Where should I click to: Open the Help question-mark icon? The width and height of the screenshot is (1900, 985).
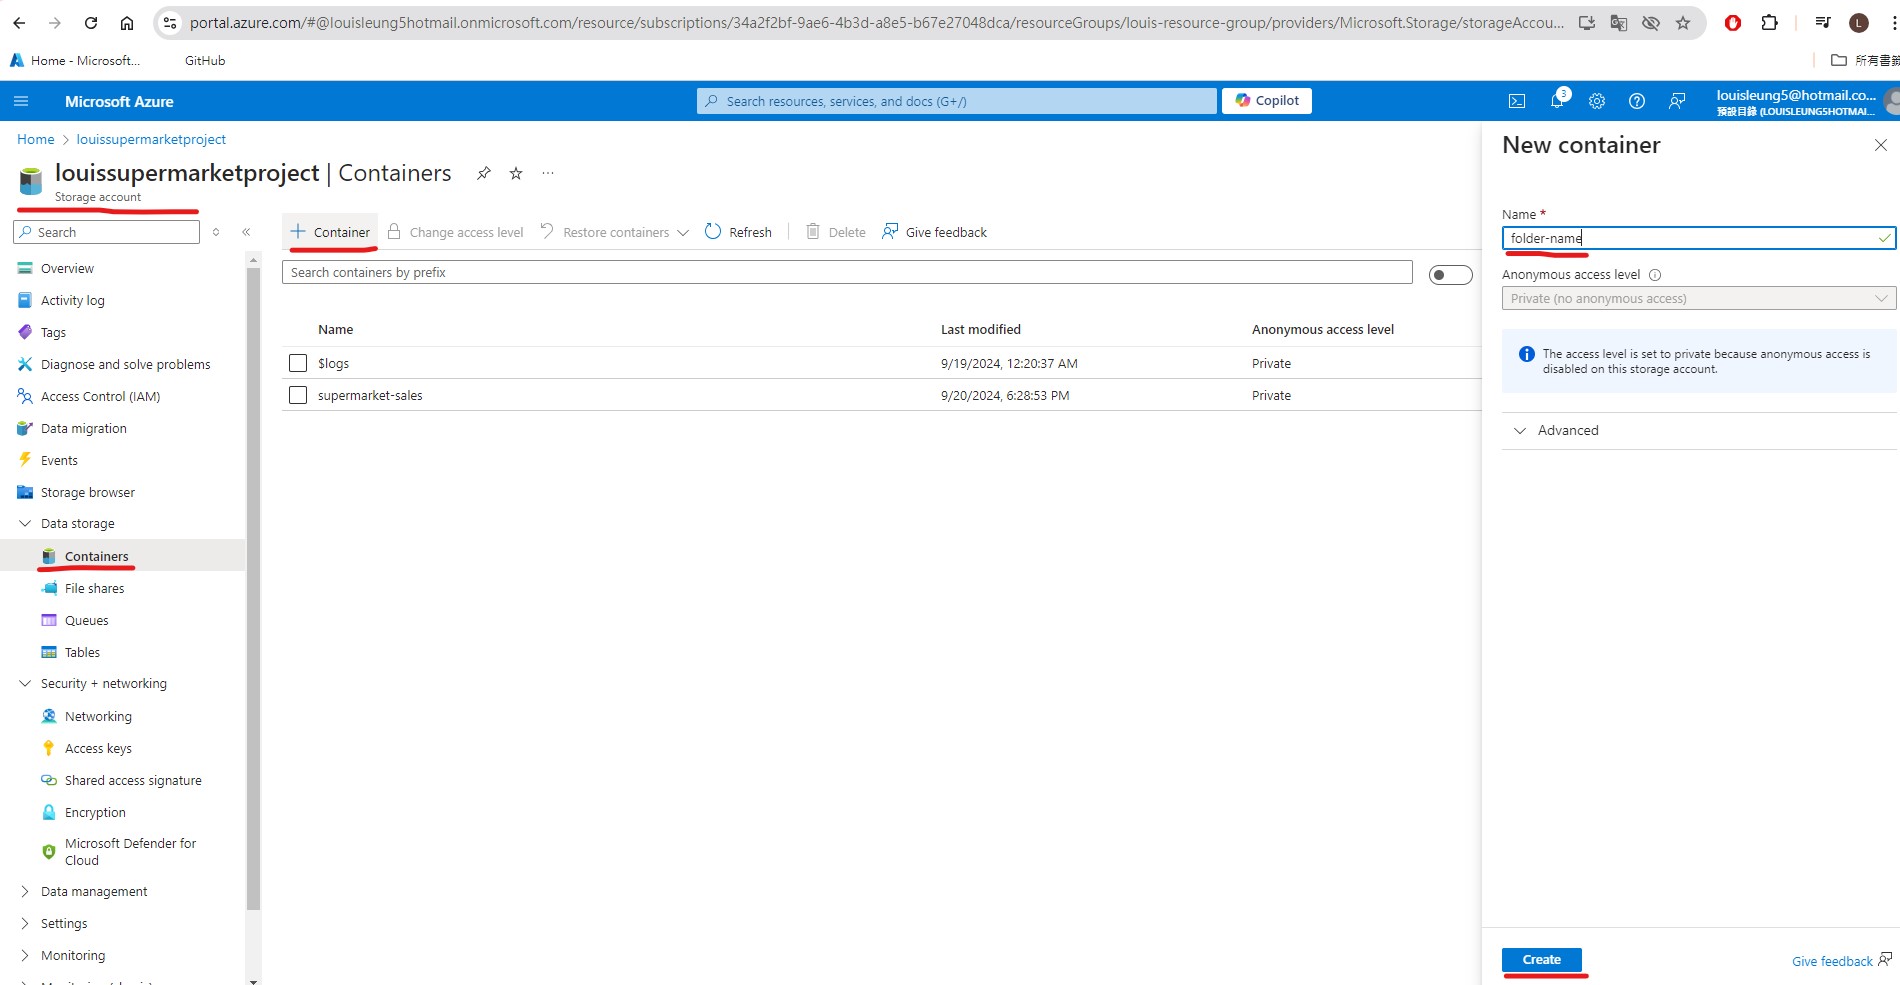tap(1637, 100)
